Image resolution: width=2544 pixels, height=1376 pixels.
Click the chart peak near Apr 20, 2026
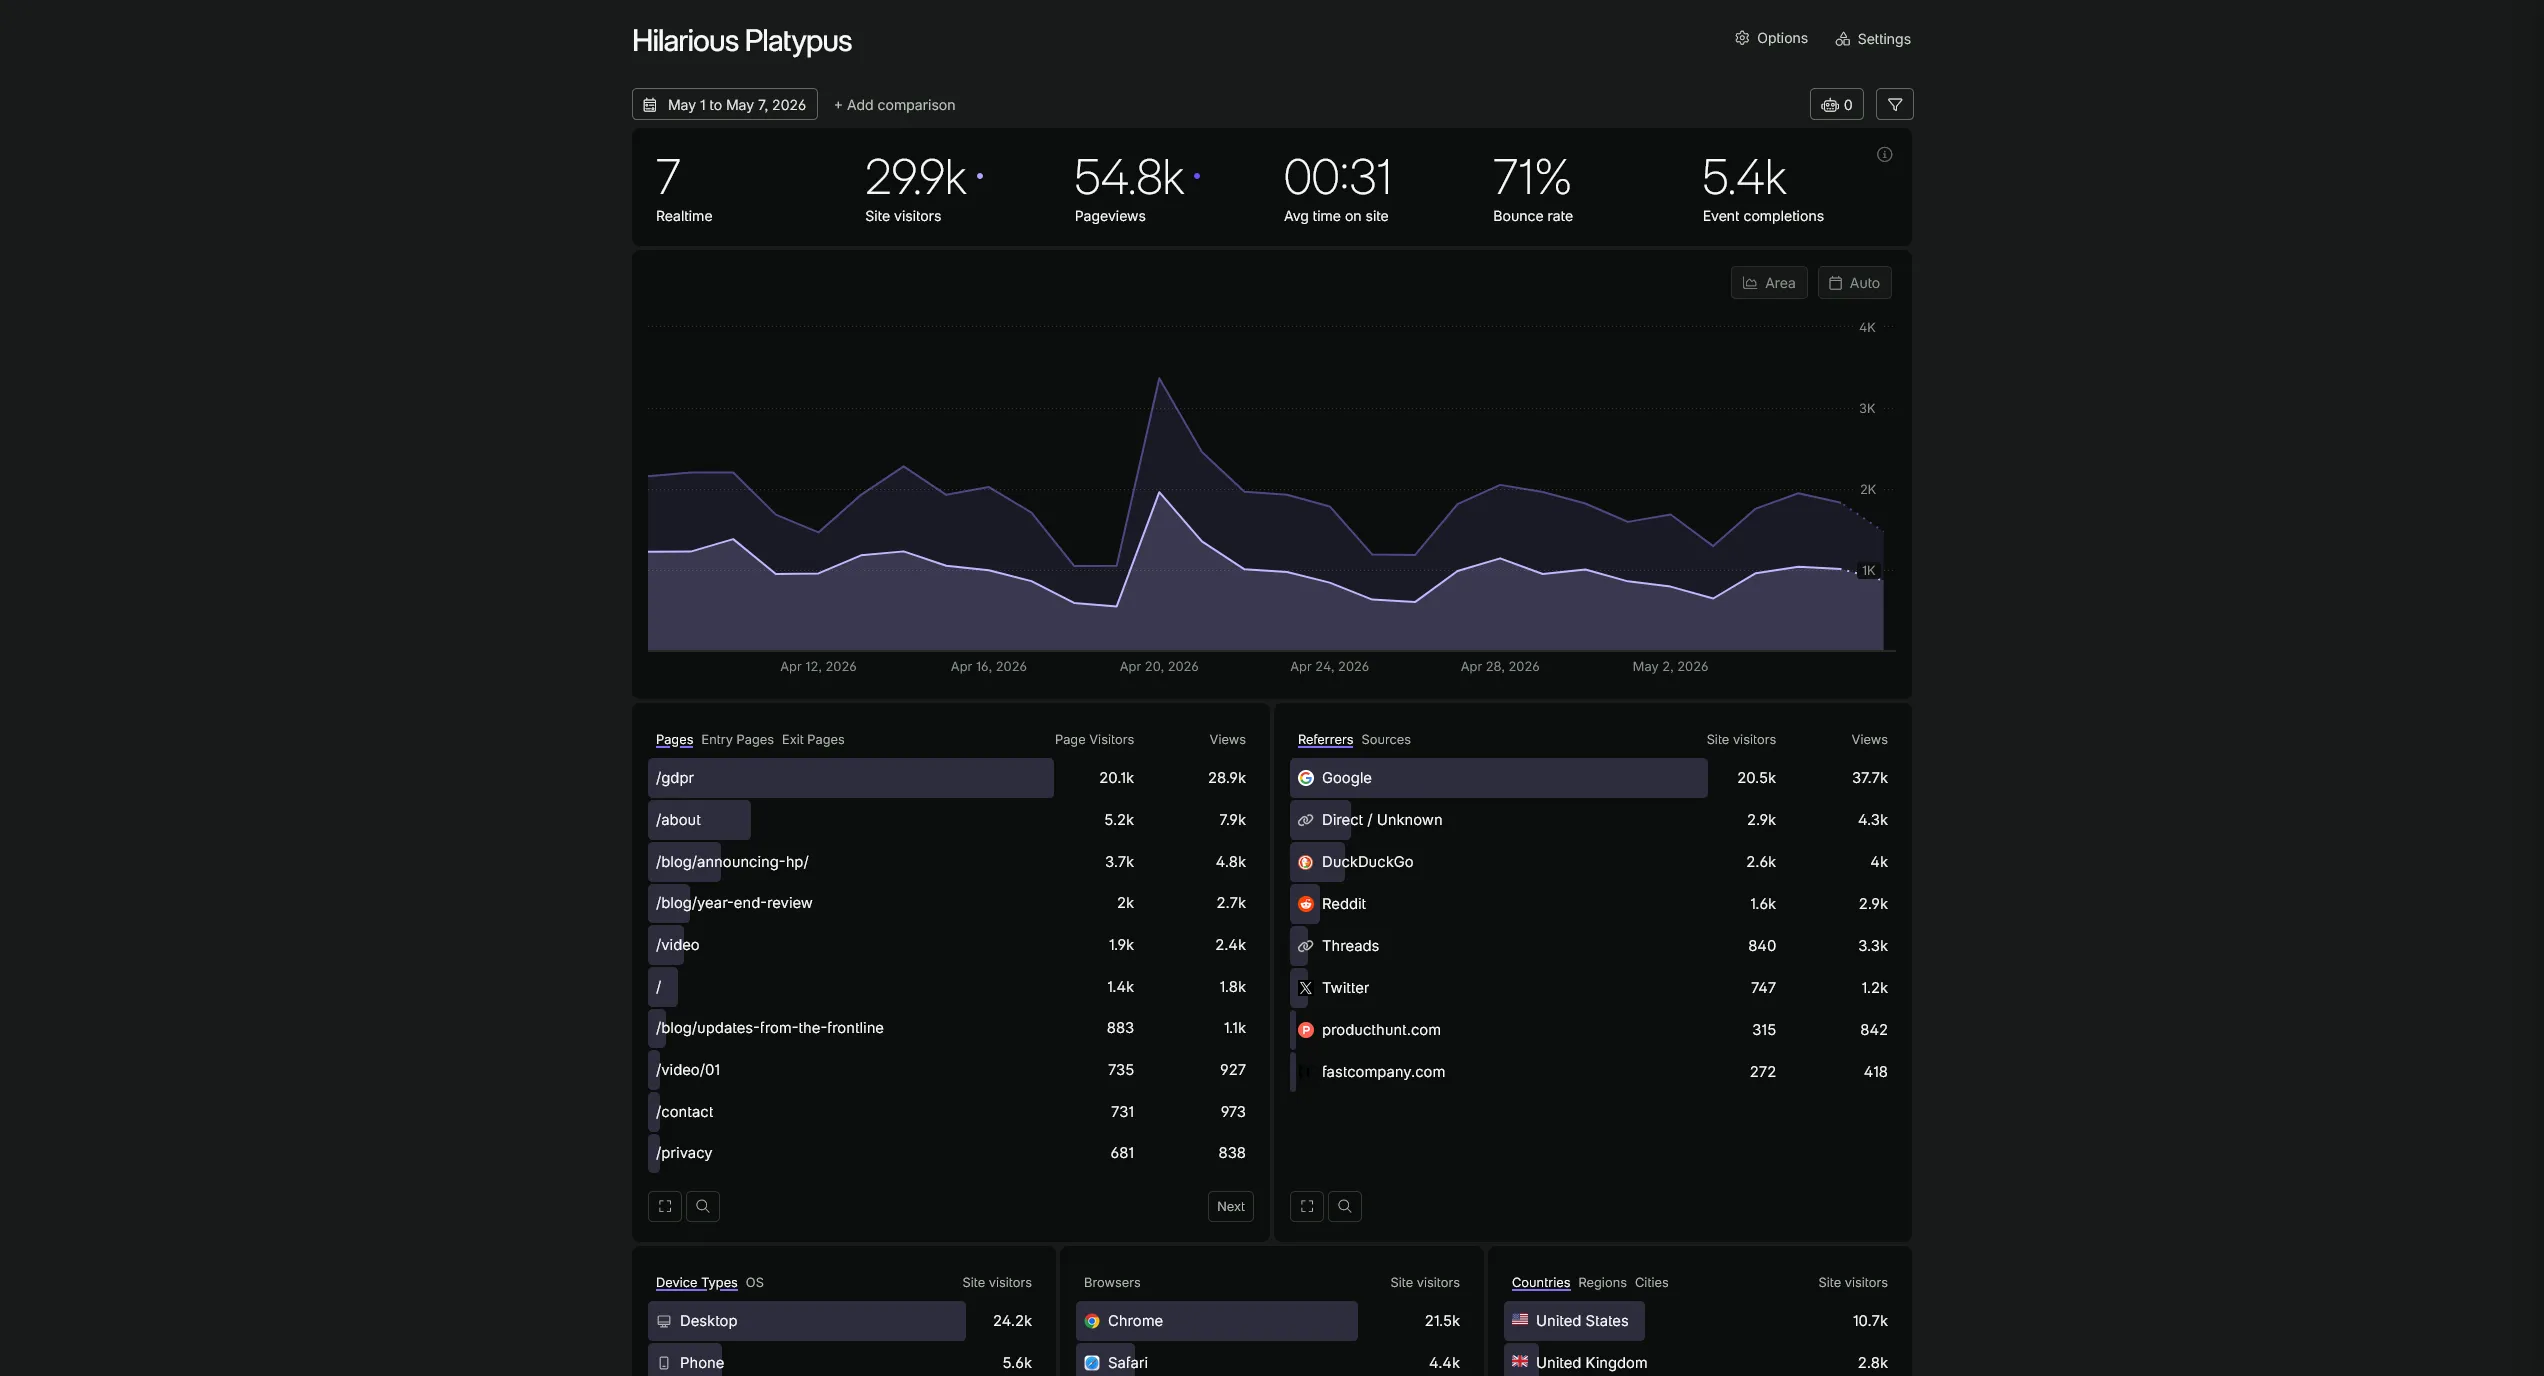point(1159,379)
